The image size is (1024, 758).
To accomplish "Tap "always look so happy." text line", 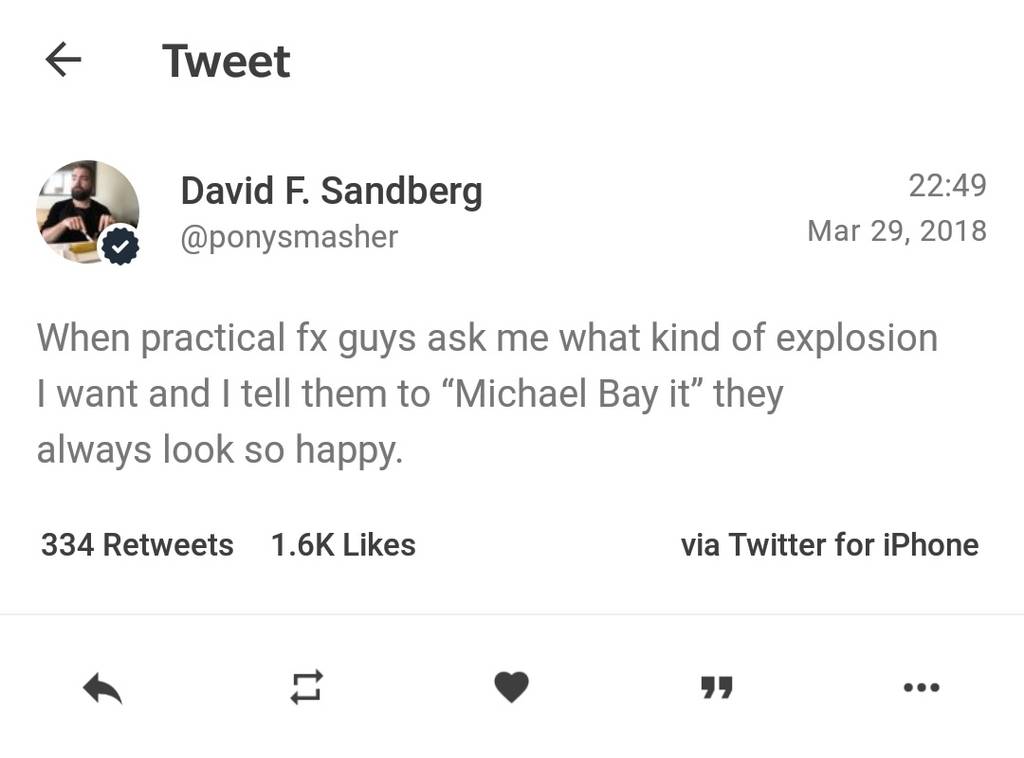I will tap(220, 450).
